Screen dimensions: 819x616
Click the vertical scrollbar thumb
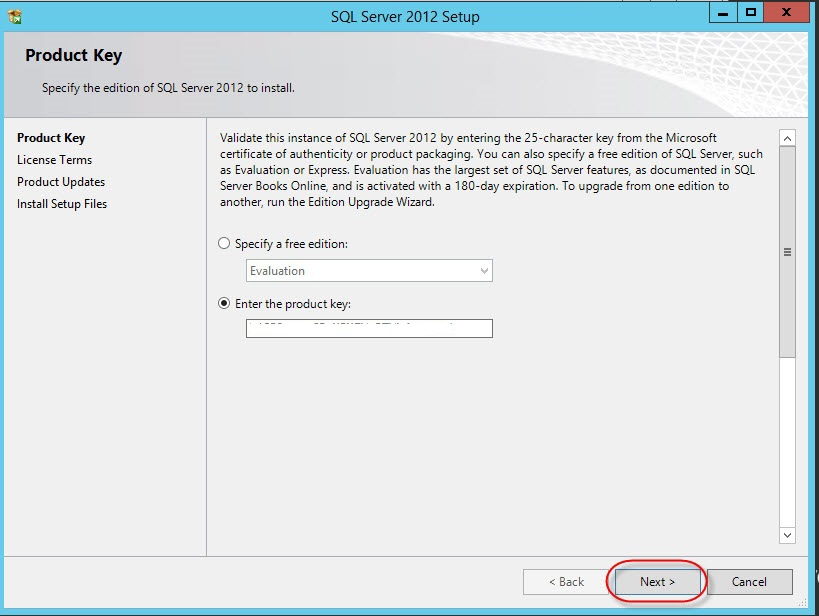(787, 252)
